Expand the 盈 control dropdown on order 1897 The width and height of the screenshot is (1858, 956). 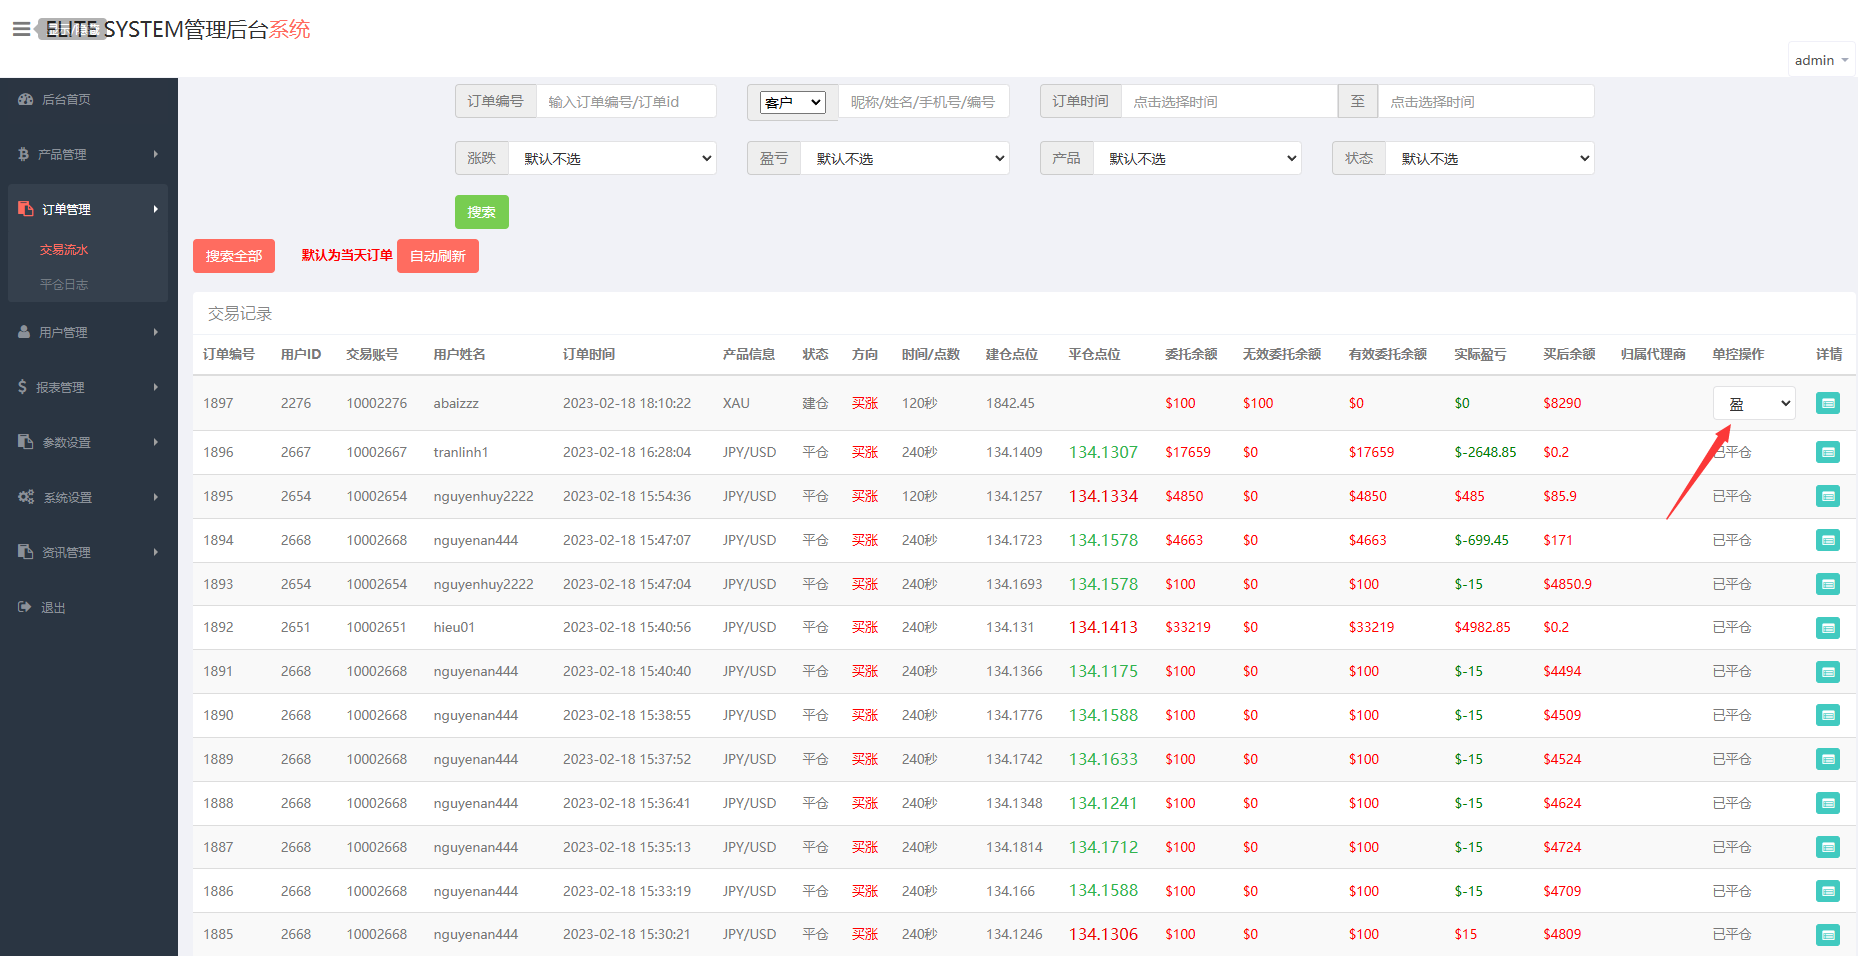click(1753, 402)
